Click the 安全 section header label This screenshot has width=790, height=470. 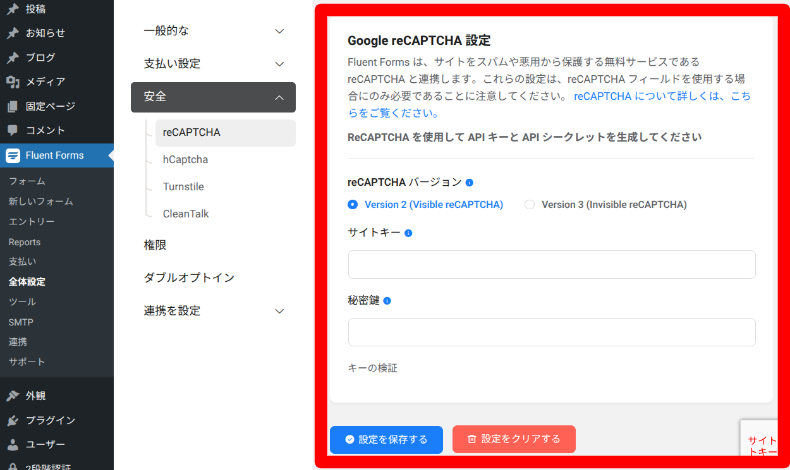[x=155, y=97]
